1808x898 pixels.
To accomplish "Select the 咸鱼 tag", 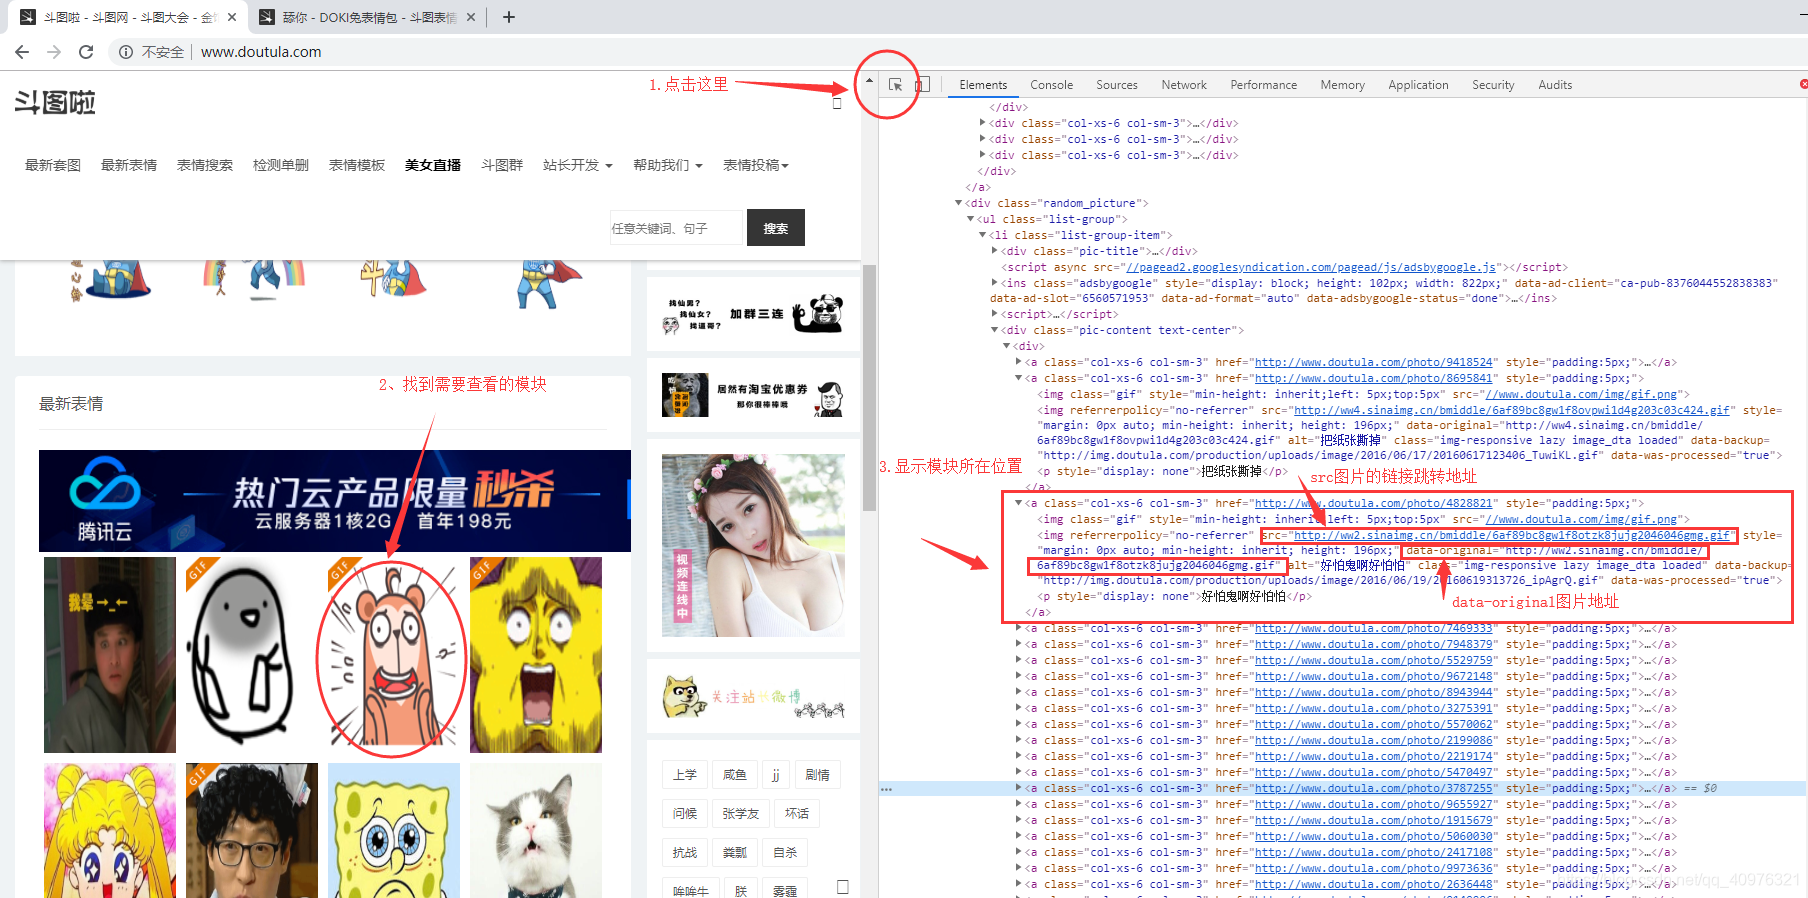I will [x=735, y=775].
